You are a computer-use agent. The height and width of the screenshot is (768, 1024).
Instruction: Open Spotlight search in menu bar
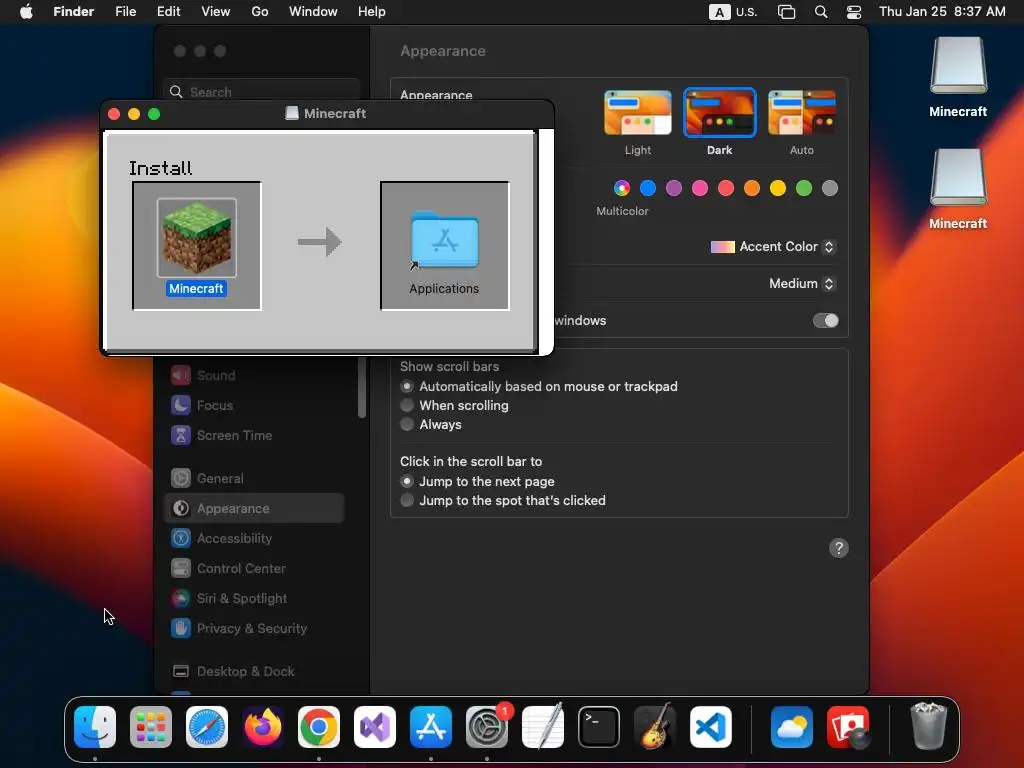pyautogui.click(x=821, y=12)
